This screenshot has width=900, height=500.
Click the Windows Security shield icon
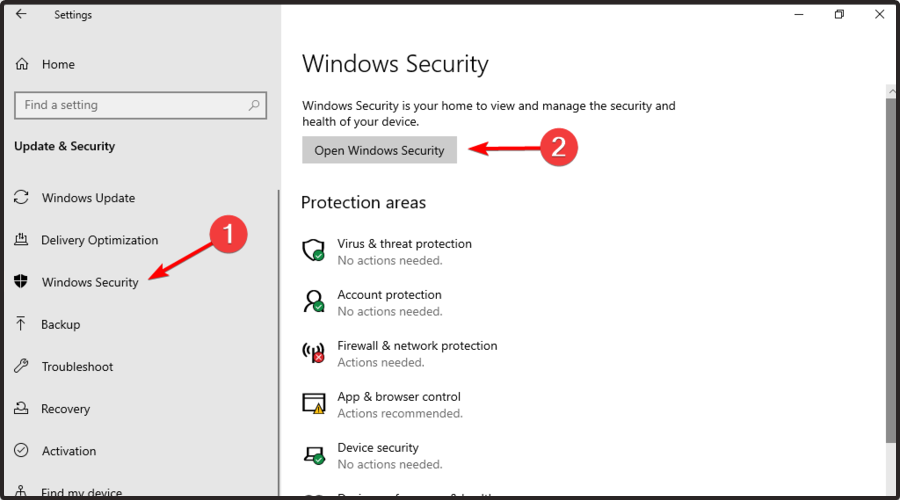pos(21,281)
